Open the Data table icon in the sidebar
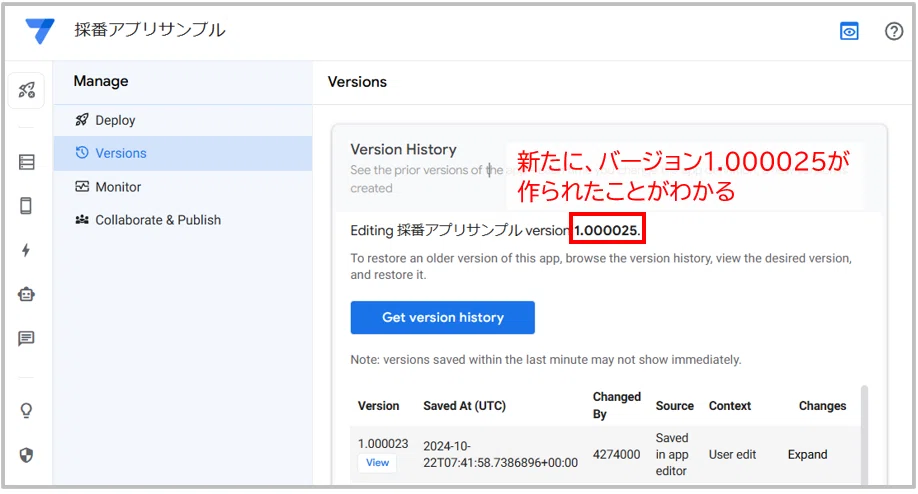This screenshot has width=918, height=494. pos(26,162)
